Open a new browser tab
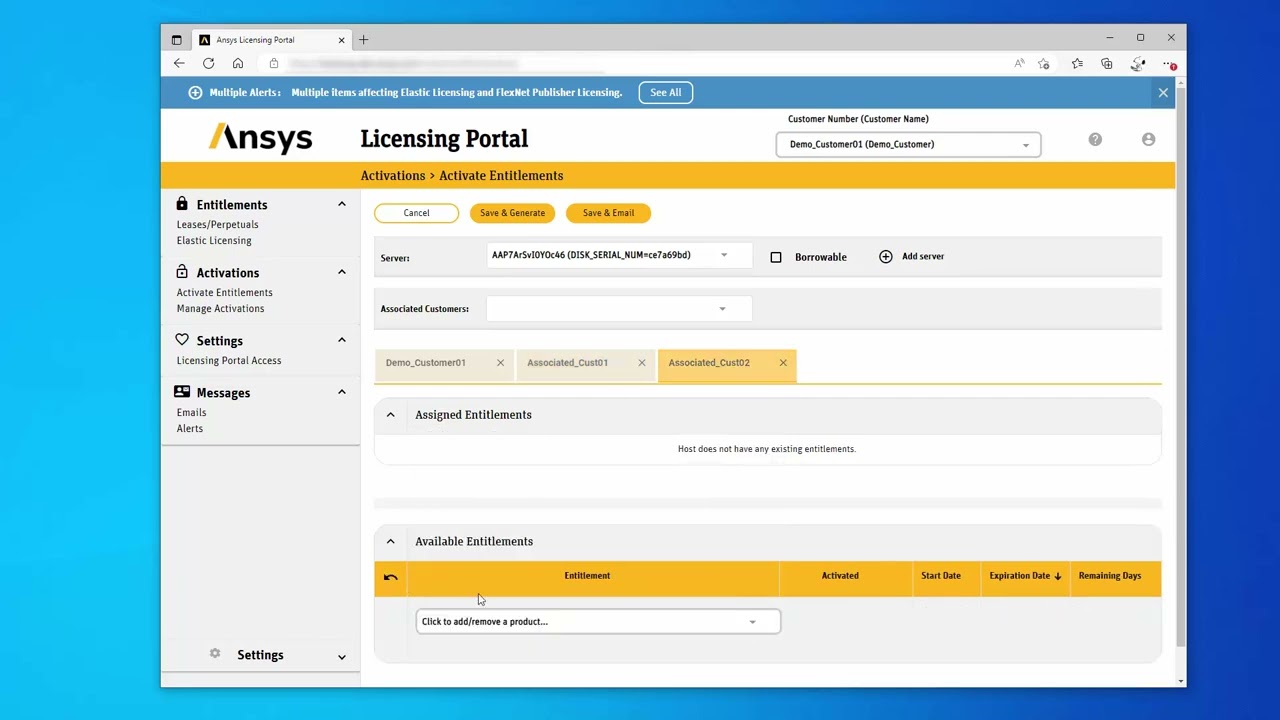The image size is (1280, 720). pyautogui.click(x=363, y=40)
